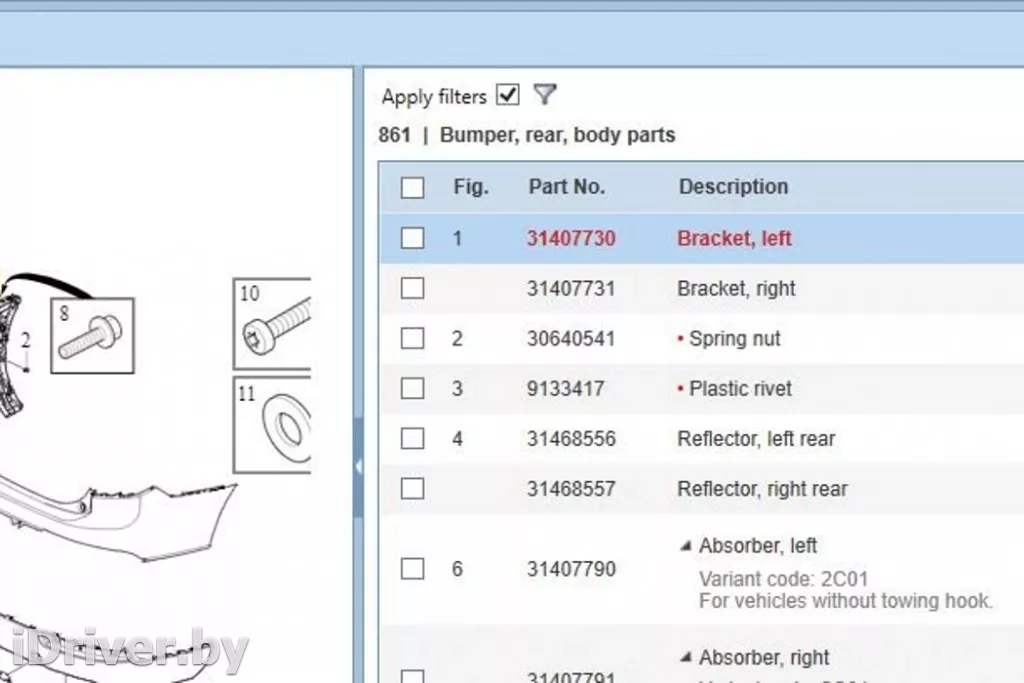
Task: Select the Spring nut description
Action: 735,339
